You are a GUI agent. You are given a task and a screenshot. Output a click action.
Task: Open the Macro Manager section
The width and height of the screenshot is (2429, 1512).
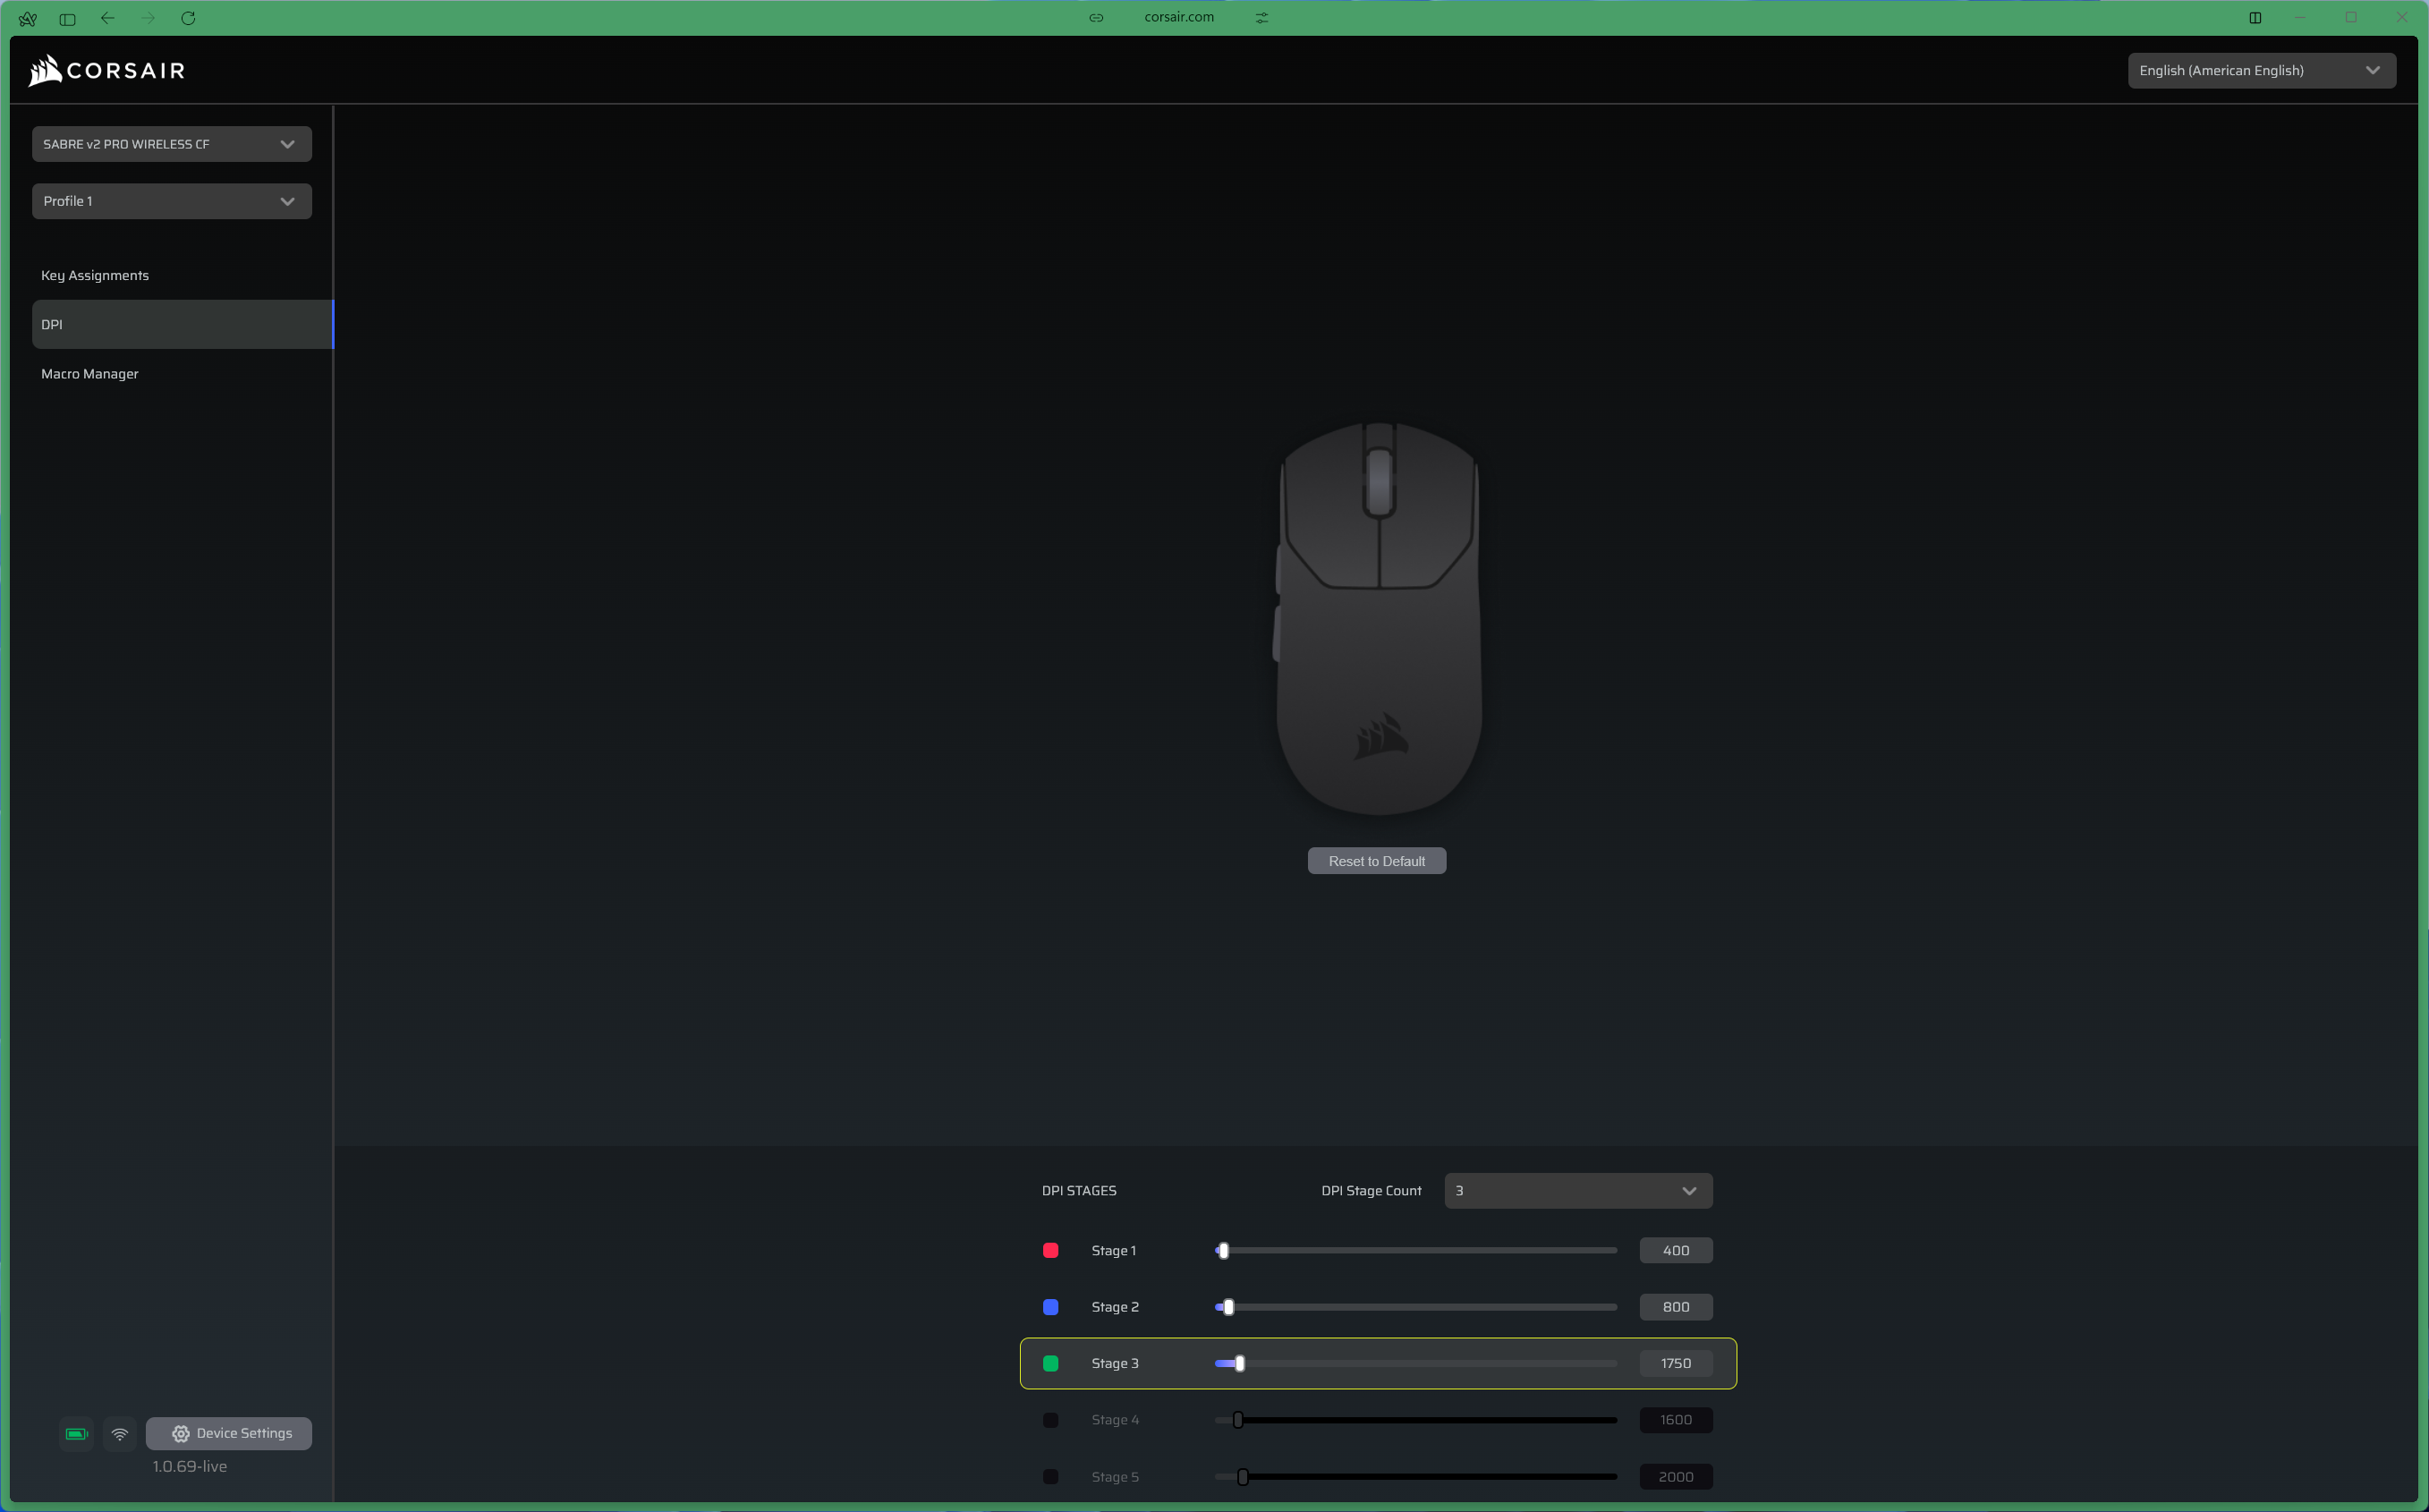point(90,373)
